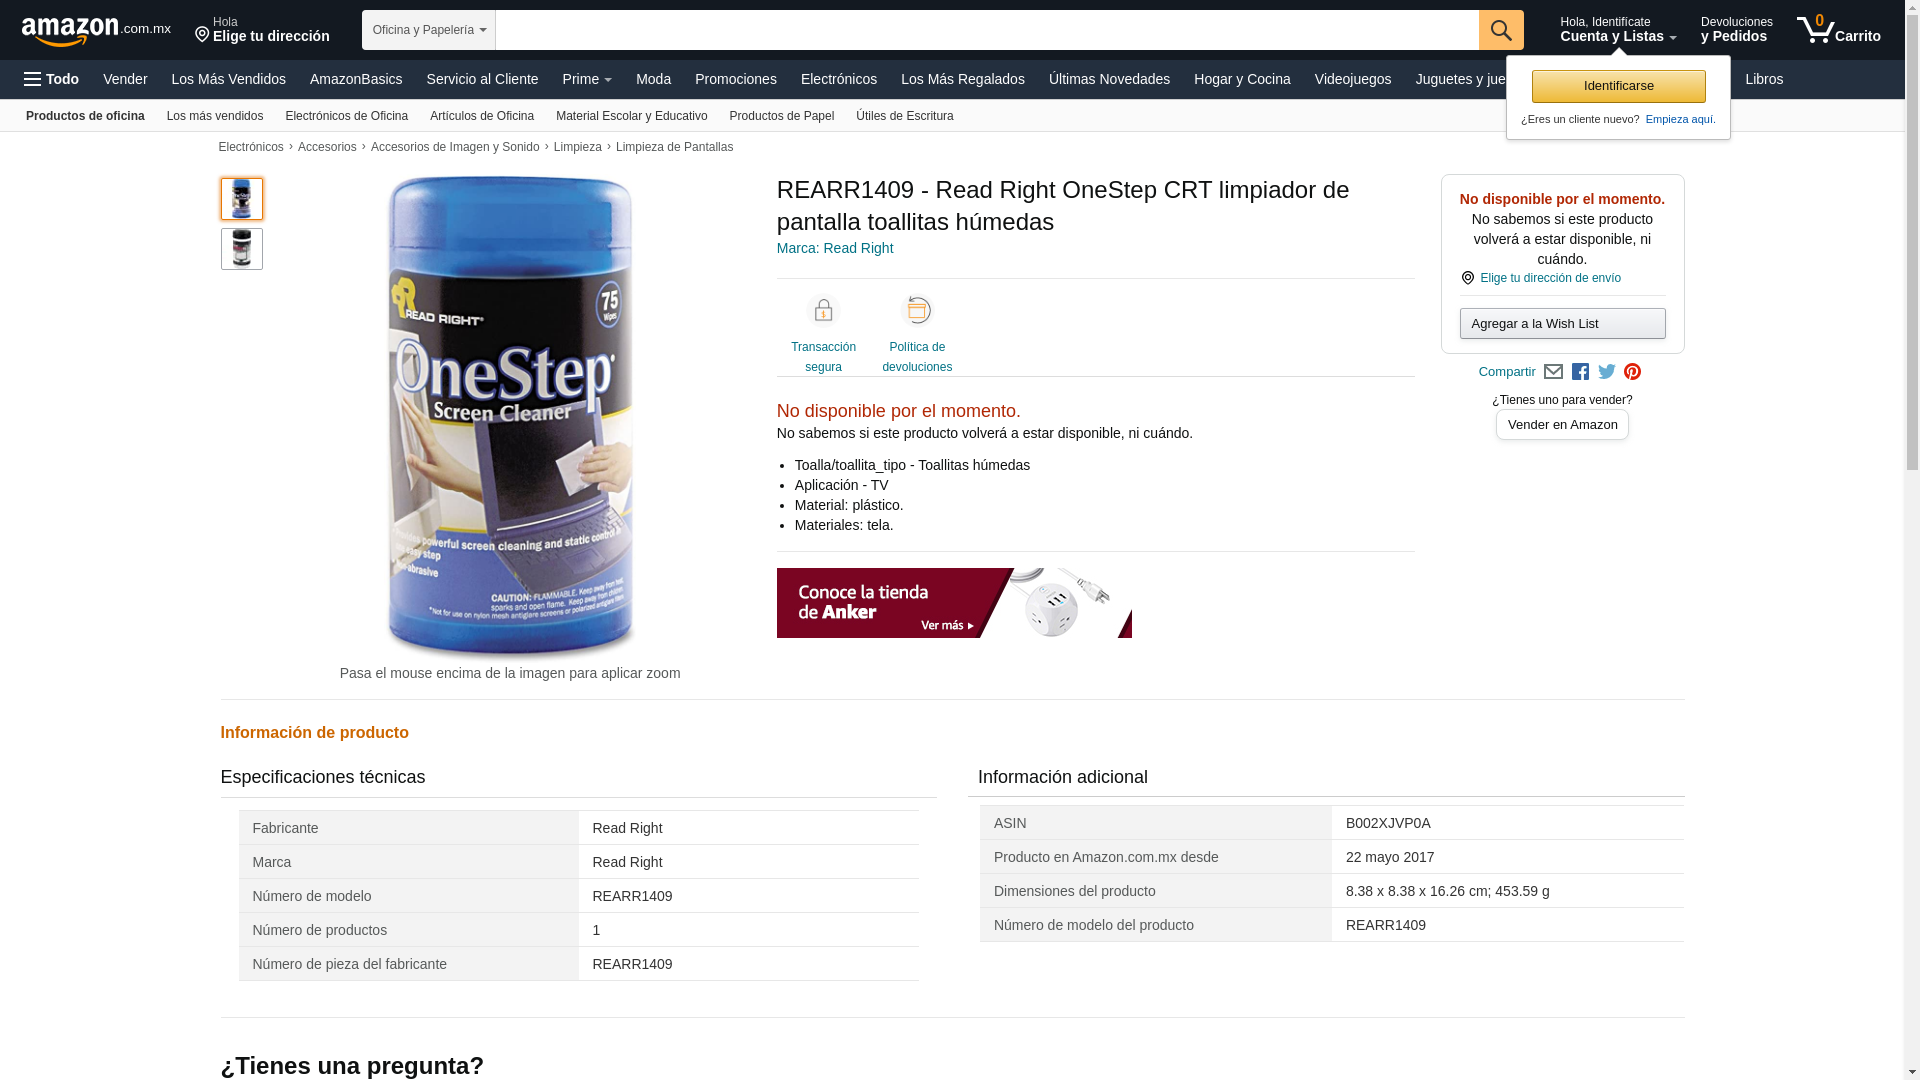The width and height of the screenshot is (1920, 1080).
Task: Click the yellow Identificarse button
Action: (1618, 86)
